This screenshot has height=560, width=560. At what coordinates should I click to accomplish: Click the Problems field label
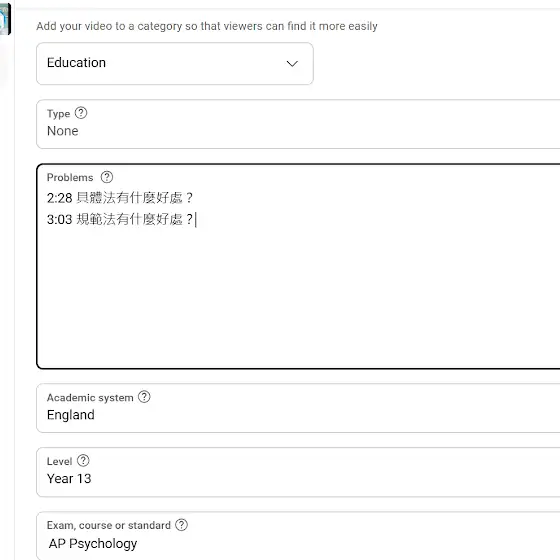coord(70,178)
